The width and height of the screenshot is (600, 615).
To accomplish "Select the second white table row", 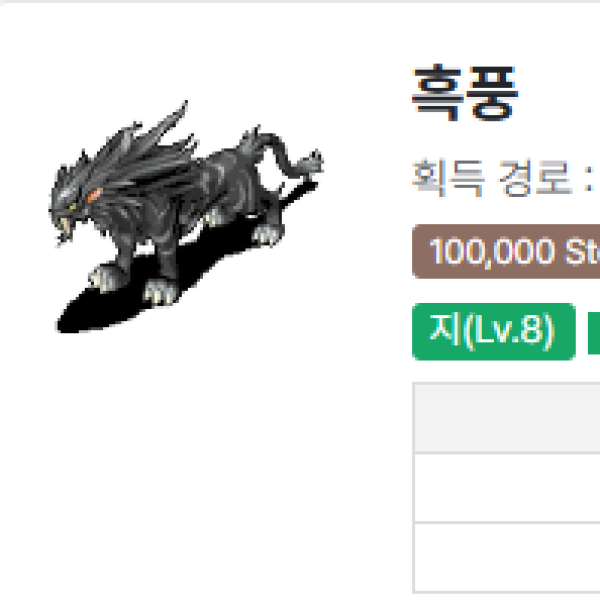I will [507, 557].
